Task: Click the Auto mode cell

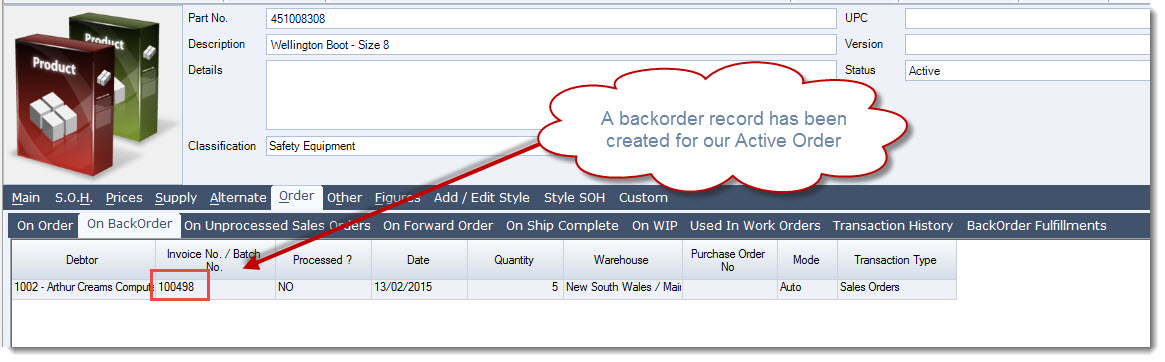Action: 807,288
